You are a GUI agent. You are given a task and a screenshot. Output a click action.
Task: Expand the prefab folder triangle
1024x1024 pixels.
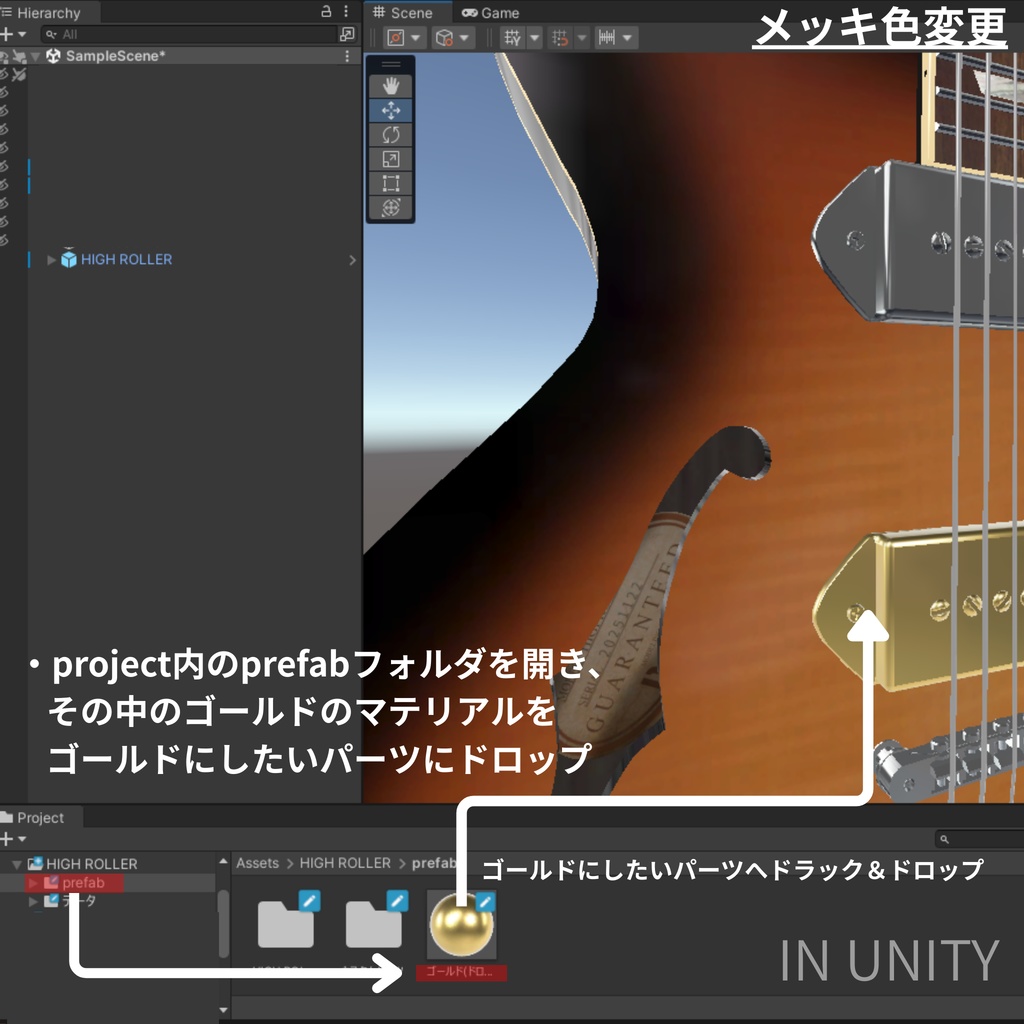pos(33,883)
